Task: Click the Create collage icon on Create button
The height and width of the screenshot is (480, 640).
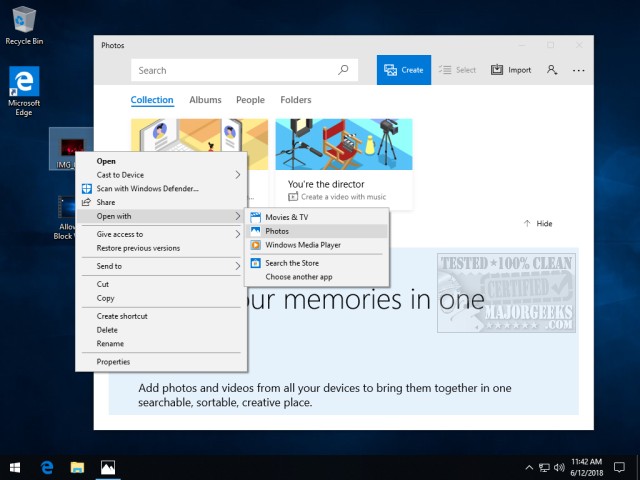Action: pyautogui.click(x=390, y=70)
